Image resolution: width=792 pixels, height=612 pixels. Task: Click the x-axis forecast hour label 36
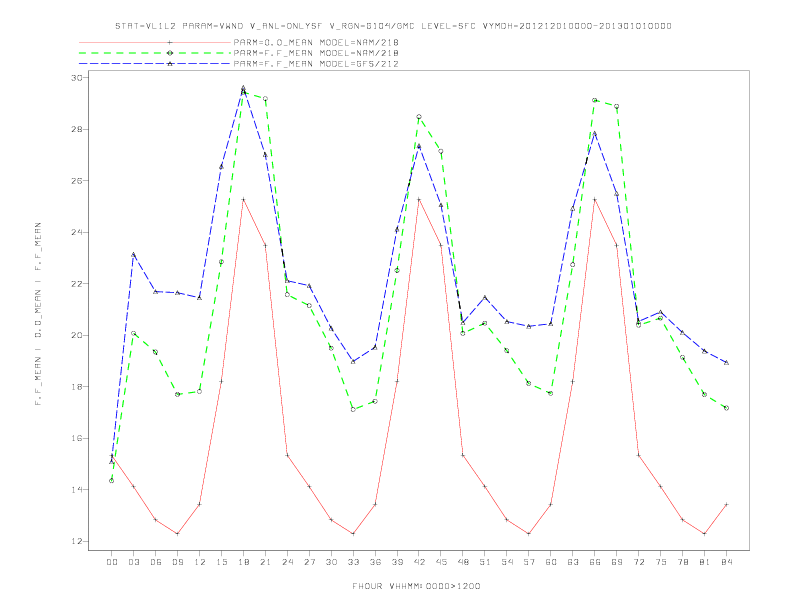click(375, 562)
